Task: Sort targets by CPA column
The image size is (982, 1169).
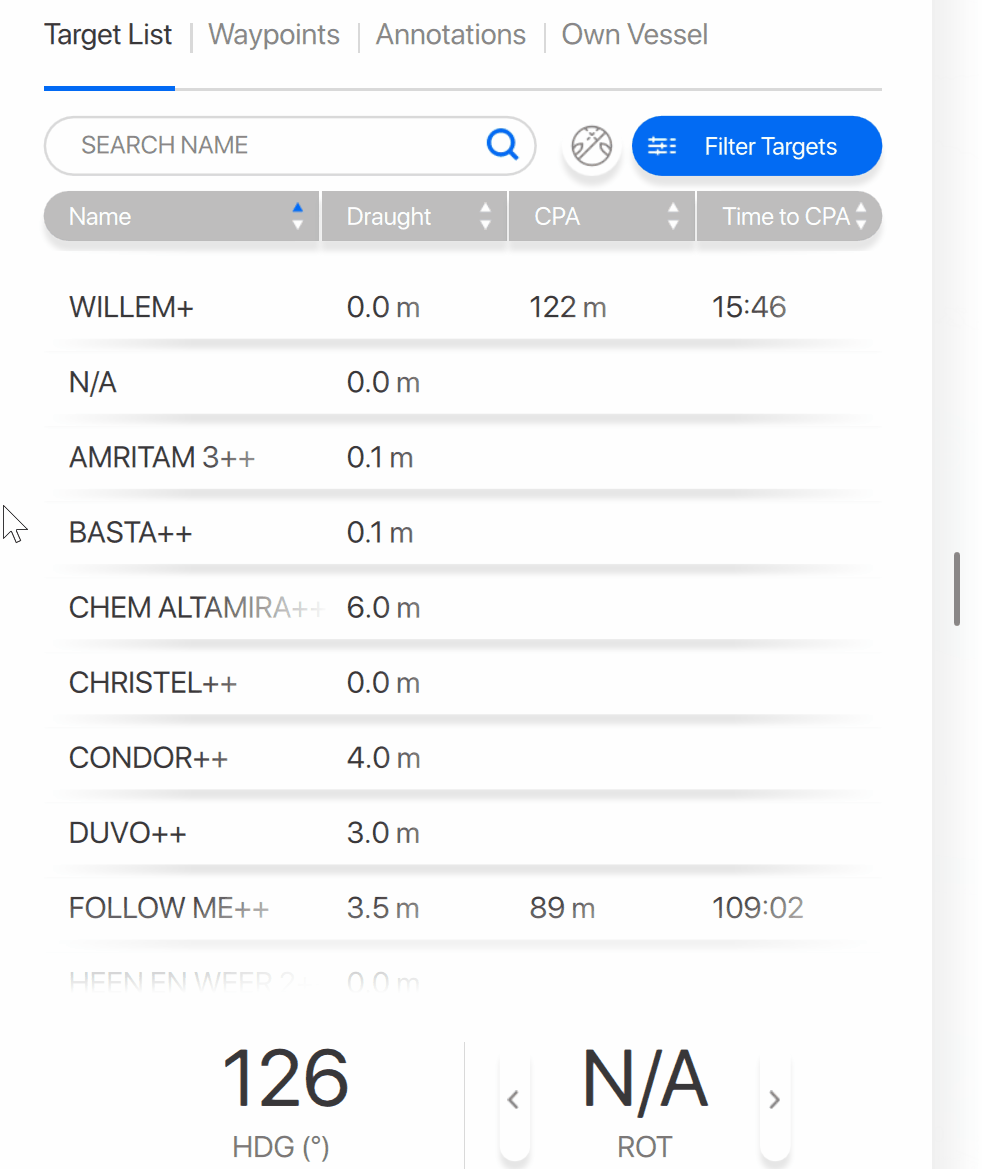Action: (x=601, y=217)
